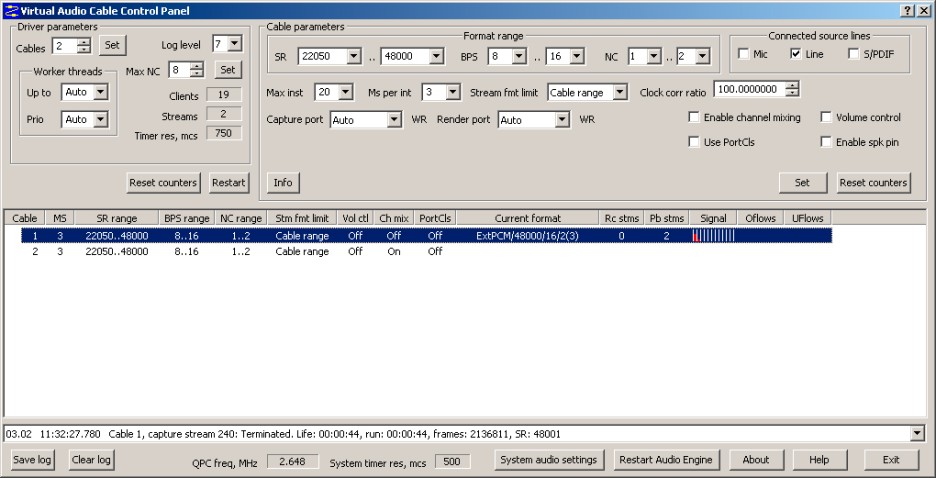
Task: Uncheck the Line source line checkbox
Action: [795, 54]
